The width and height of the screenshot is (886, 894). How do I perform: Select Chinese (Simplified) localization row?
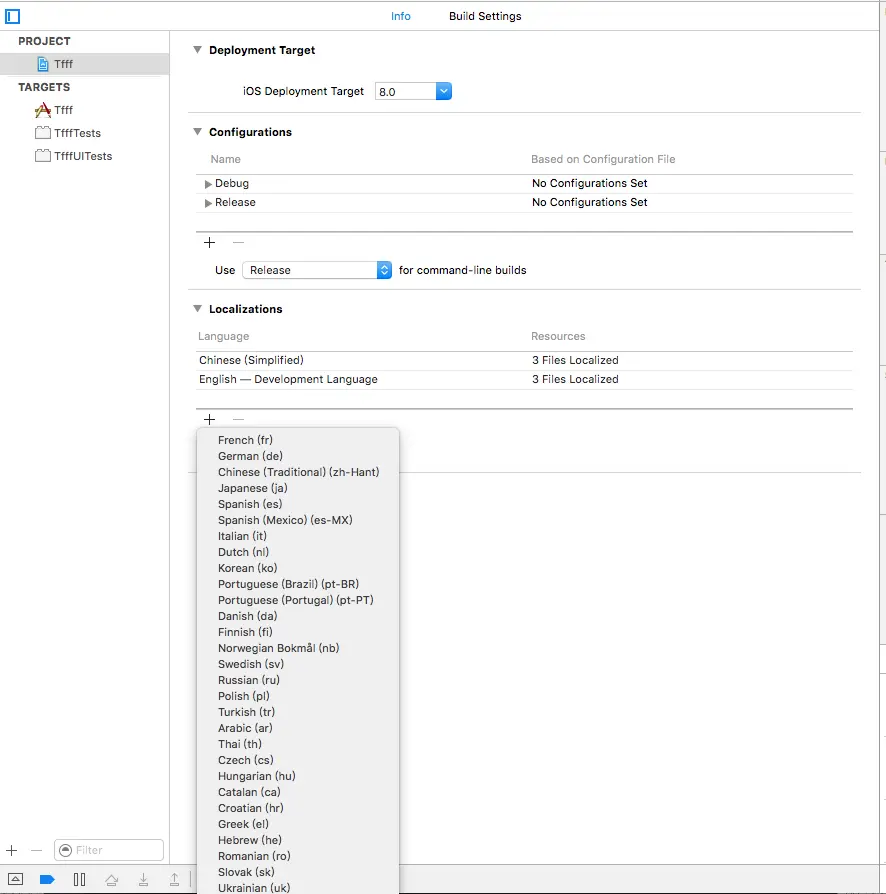click(x=524, y=360)
